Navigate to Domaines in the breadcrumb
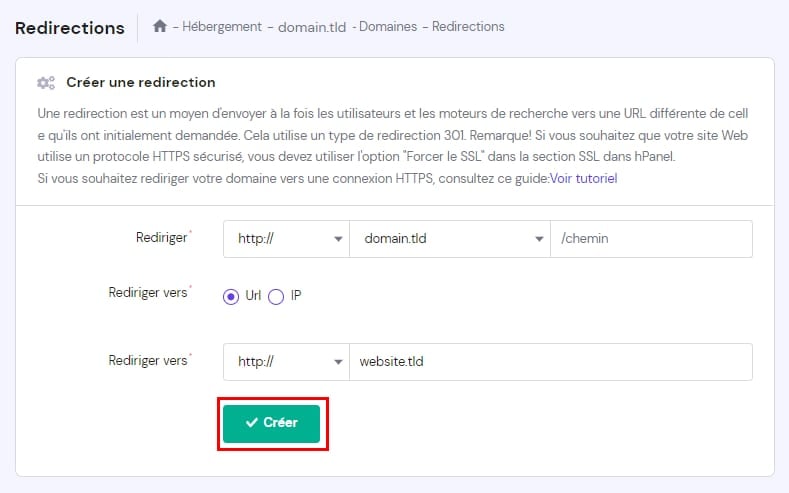Viewport: 789px width, 493px height. pos(389,27)
